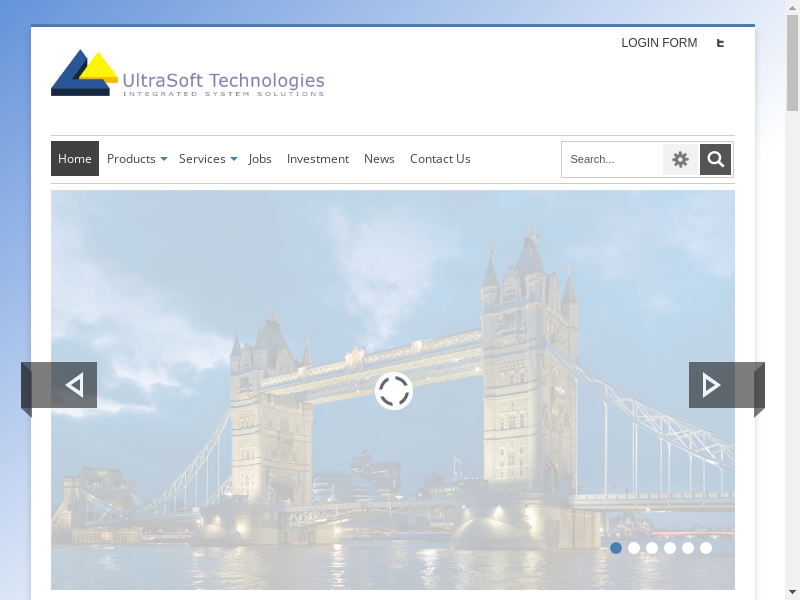Open the Twitter icon link
Image resolution: width=800 pixels, height=600 pixels.
click(x=720, y=43)
